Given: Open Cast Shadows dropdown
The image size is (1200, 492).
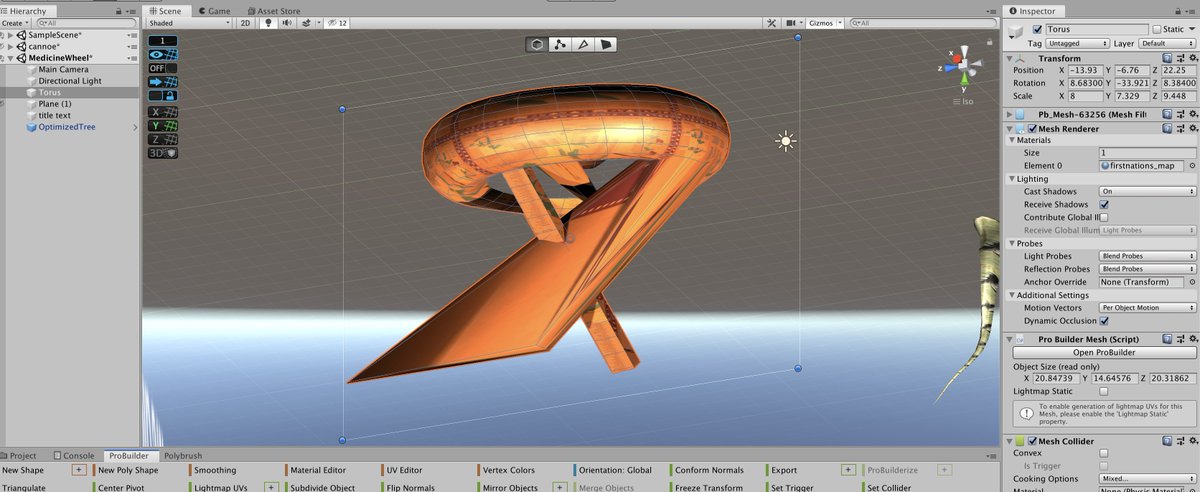Looking at the screenshot, I should click(x=1148, y=191).
